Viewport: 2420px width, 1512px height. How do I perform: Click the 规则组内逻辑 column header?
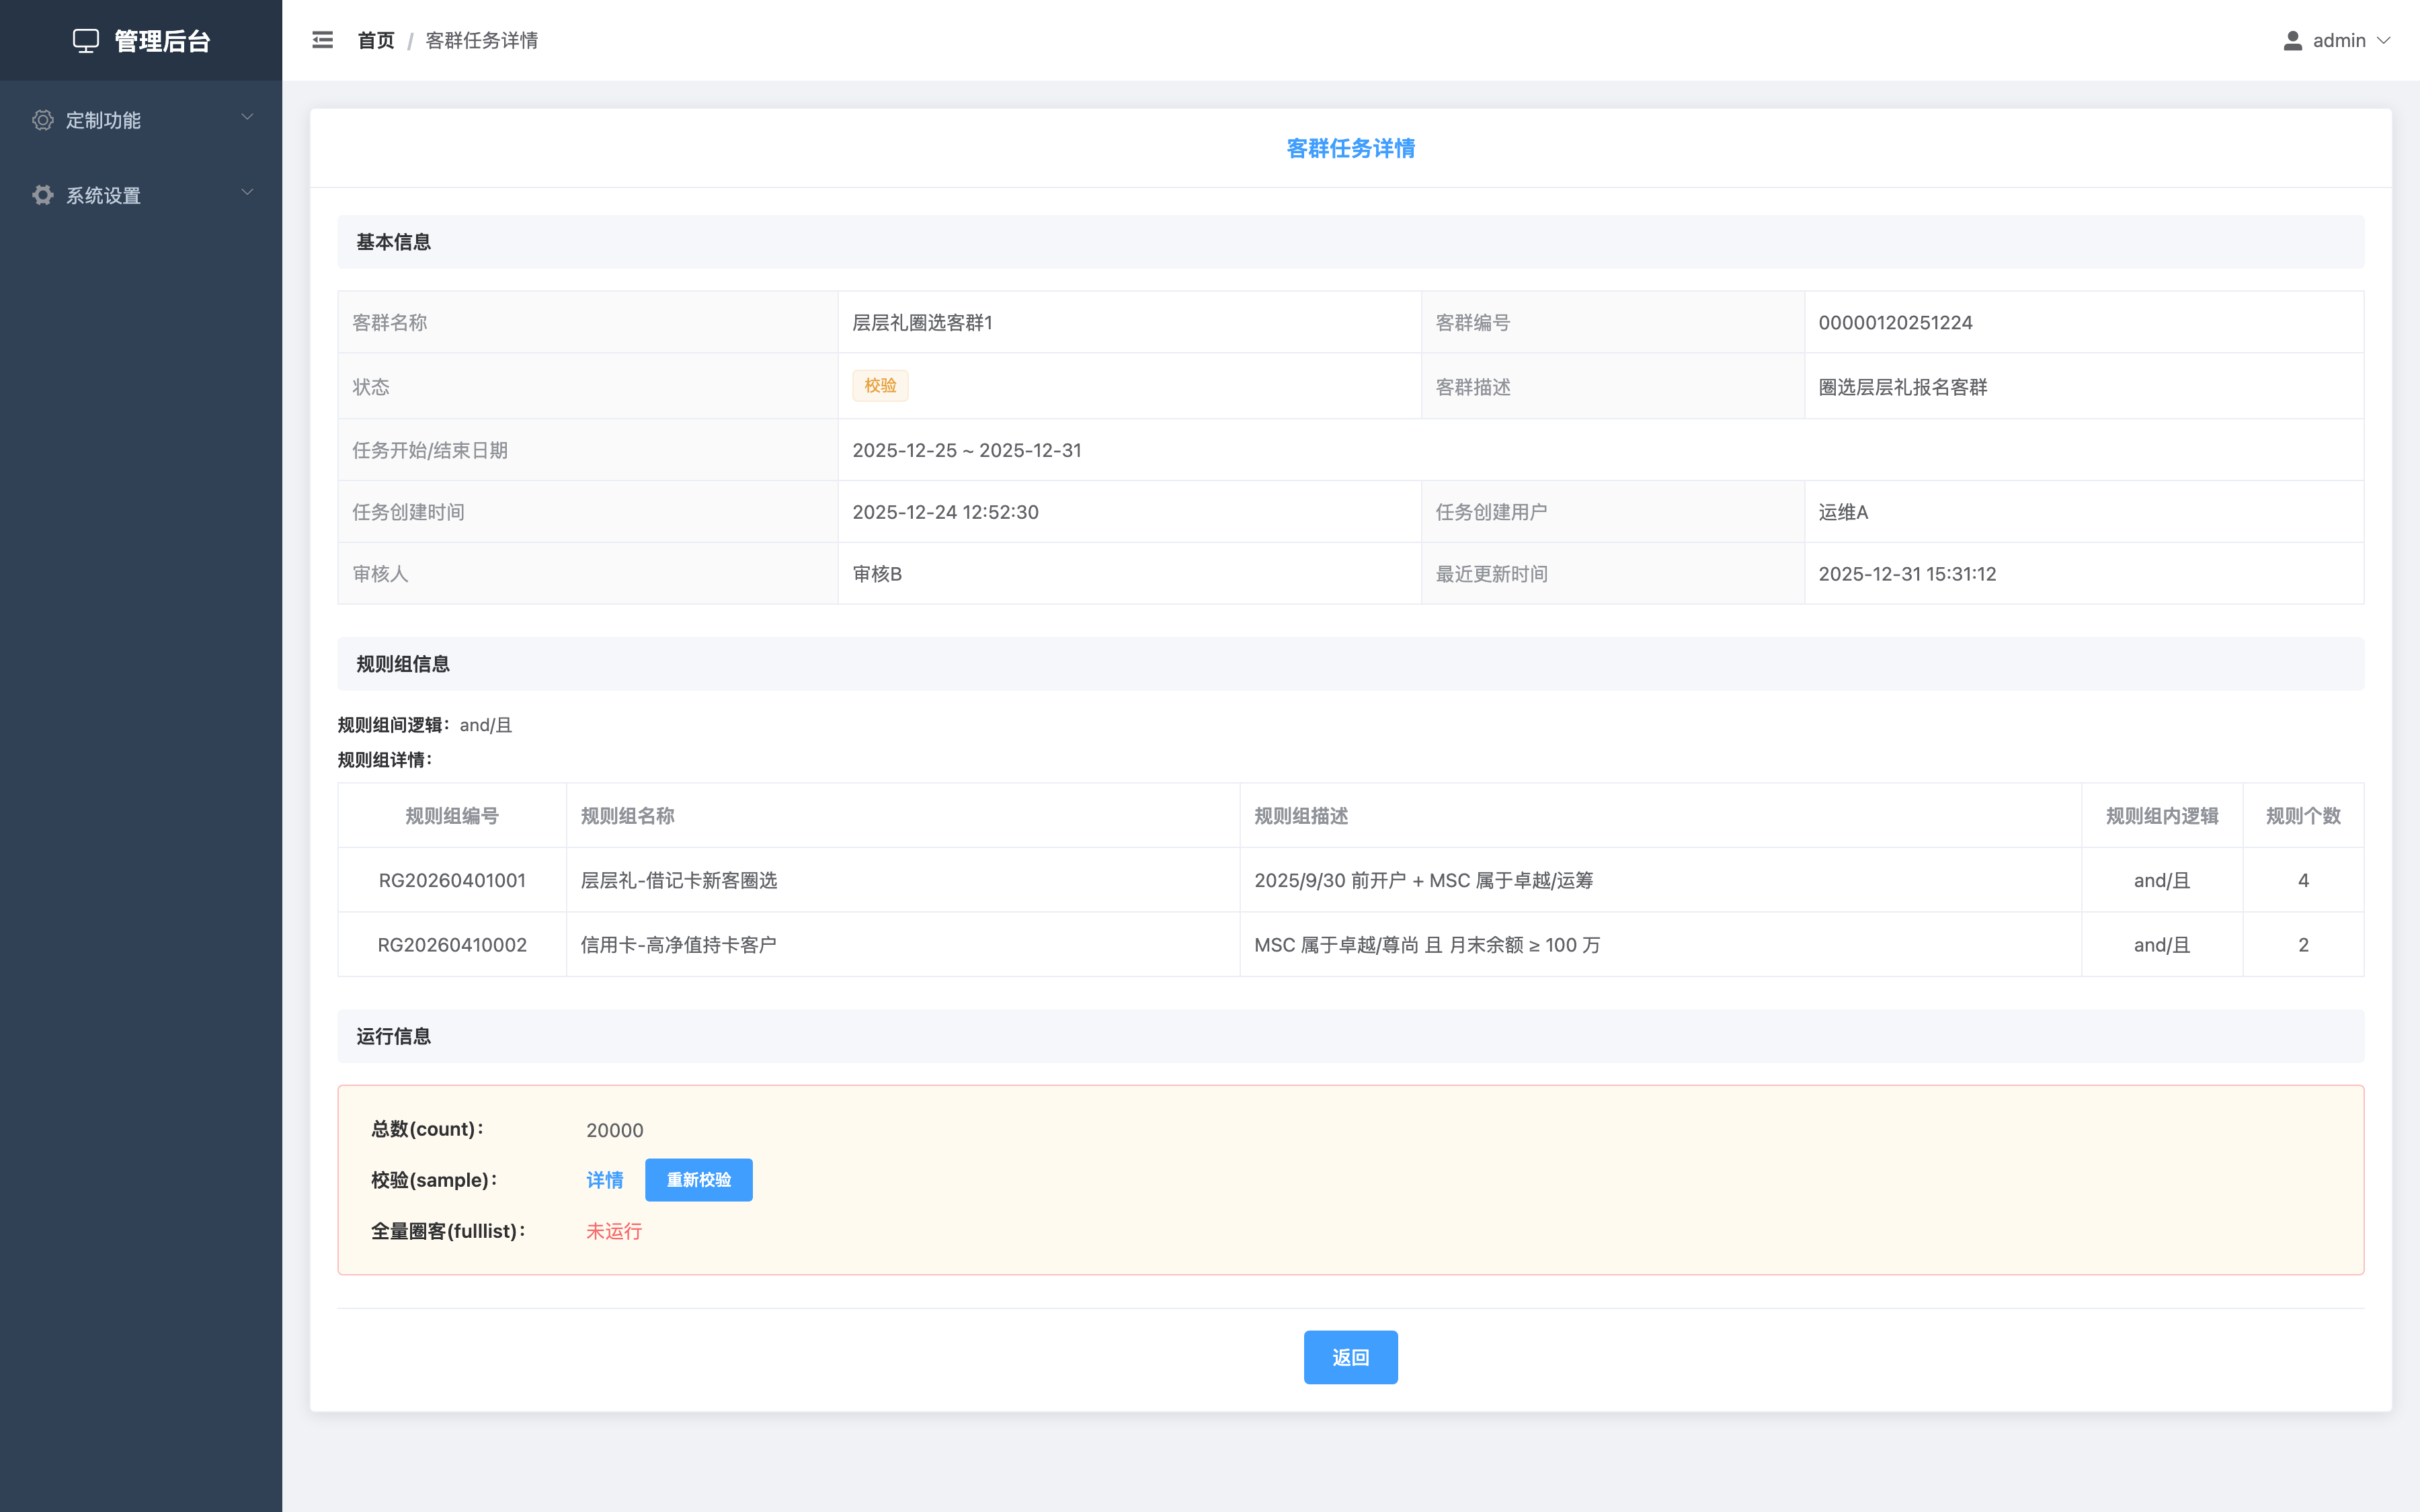click(x=2162, y=816)
